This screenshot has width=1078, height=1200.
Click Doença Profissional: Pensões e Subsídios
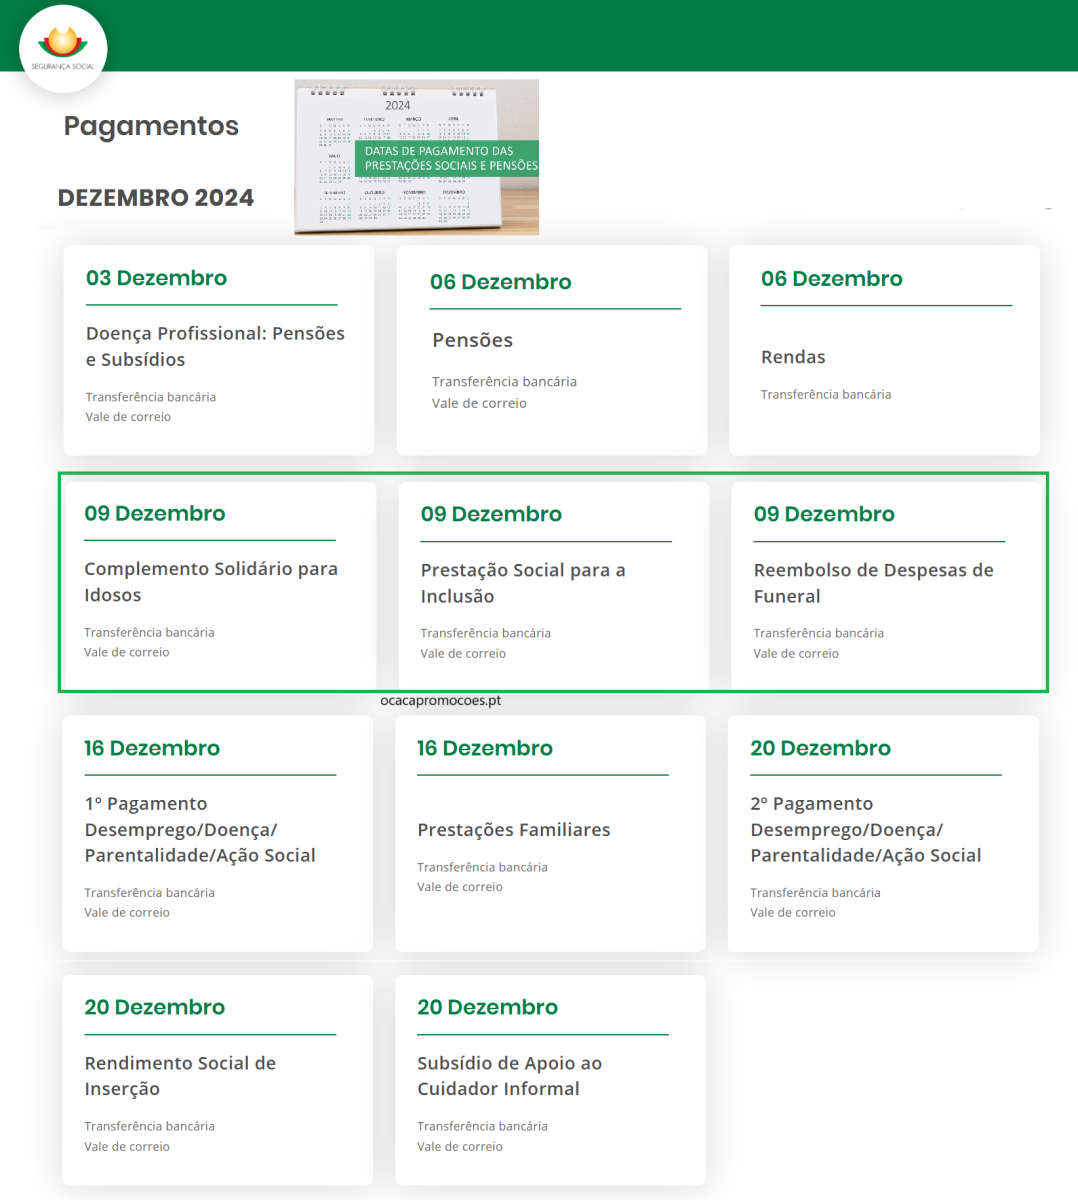pyautogui.click(x=215, y=346)
